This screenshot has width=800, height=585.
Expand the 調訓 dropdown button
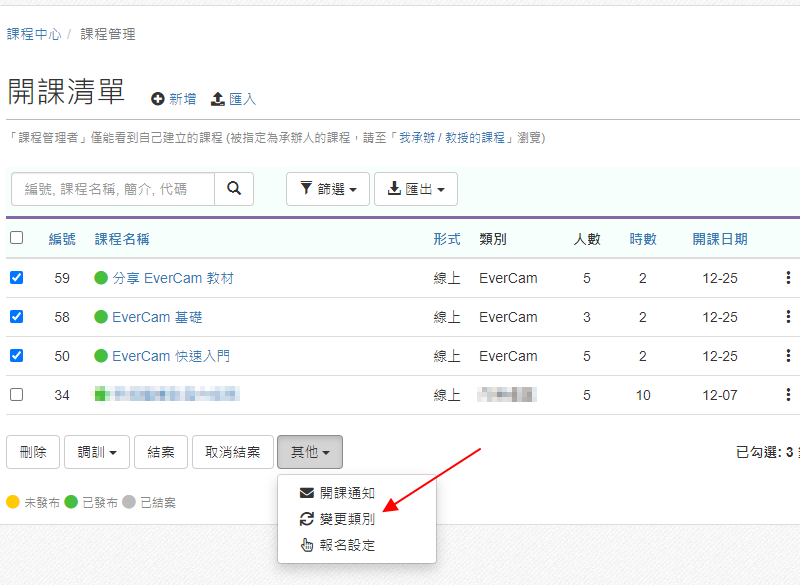97,452
